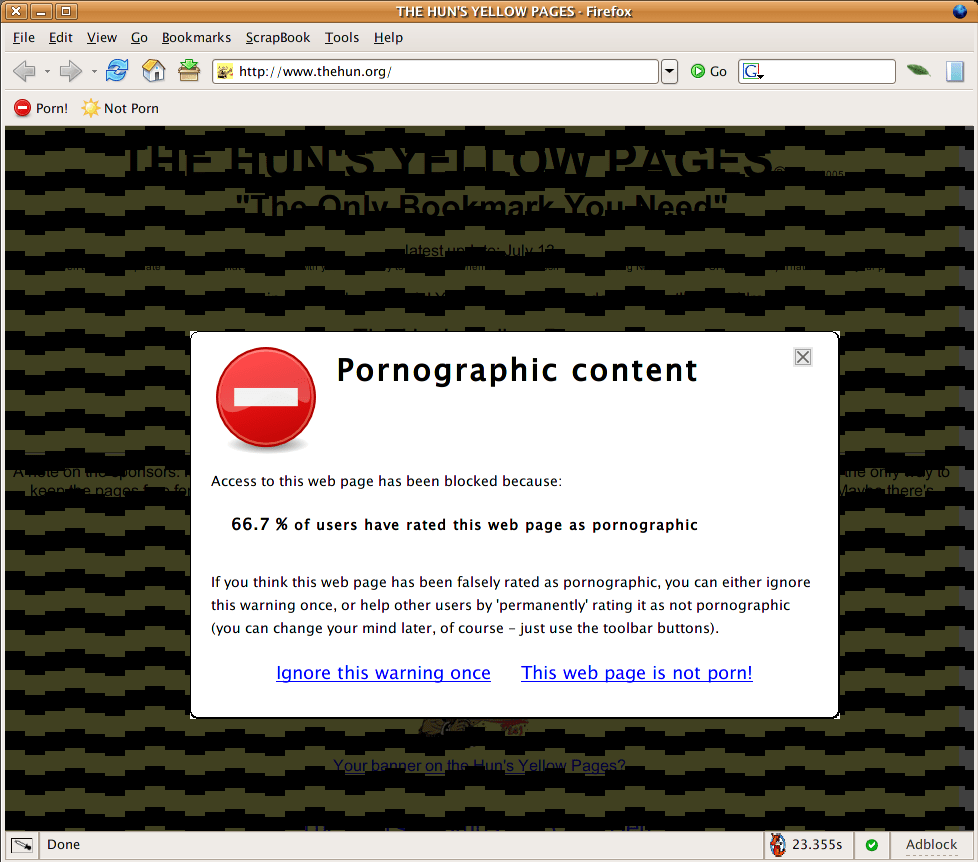Toggle the sidebar panel icon
Image resolution: width=978 pixels, height=862 pixels.
(955, 72)
